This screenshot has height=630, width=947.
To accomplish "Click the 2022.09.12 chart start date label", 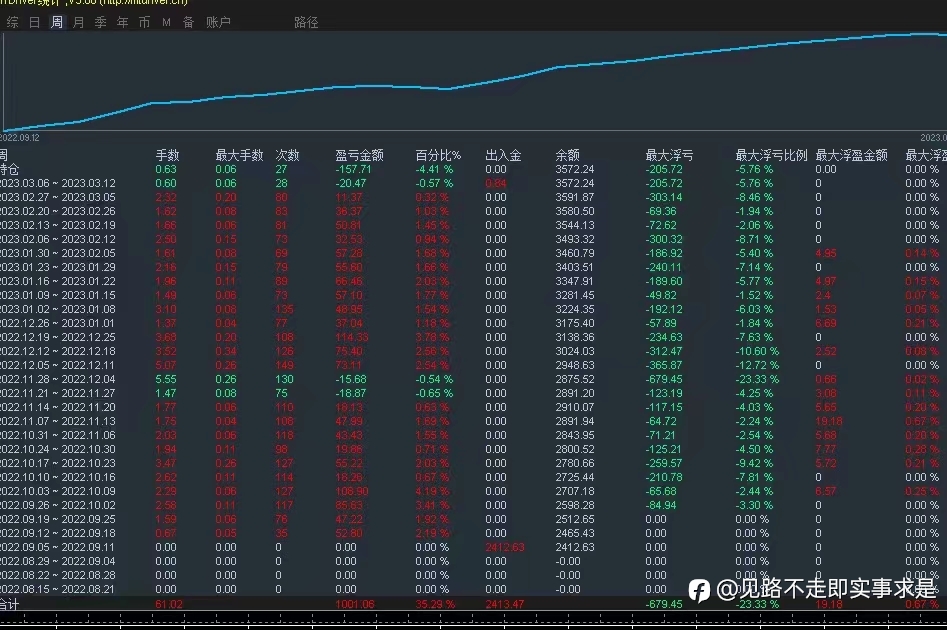I will click(x=19, y=138).
